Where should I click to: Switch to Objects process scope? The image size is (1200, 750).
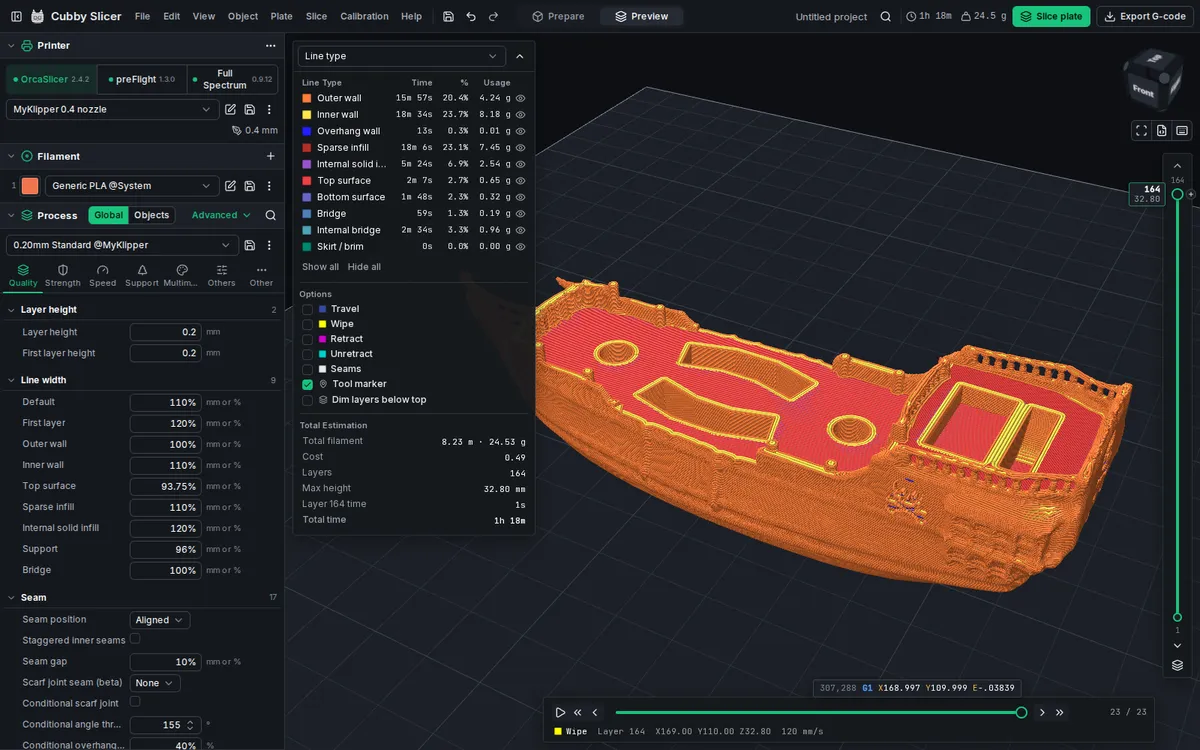tap(152, 215)
